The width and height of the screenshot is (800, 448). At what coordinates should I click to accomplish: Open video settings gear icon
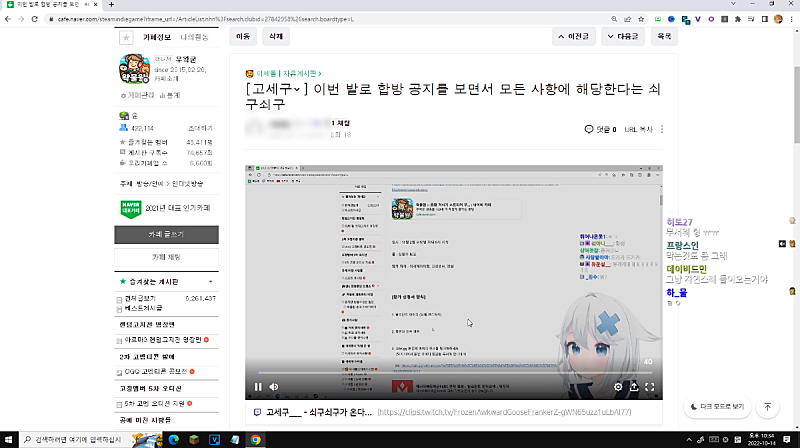click(x=618, y=386)
